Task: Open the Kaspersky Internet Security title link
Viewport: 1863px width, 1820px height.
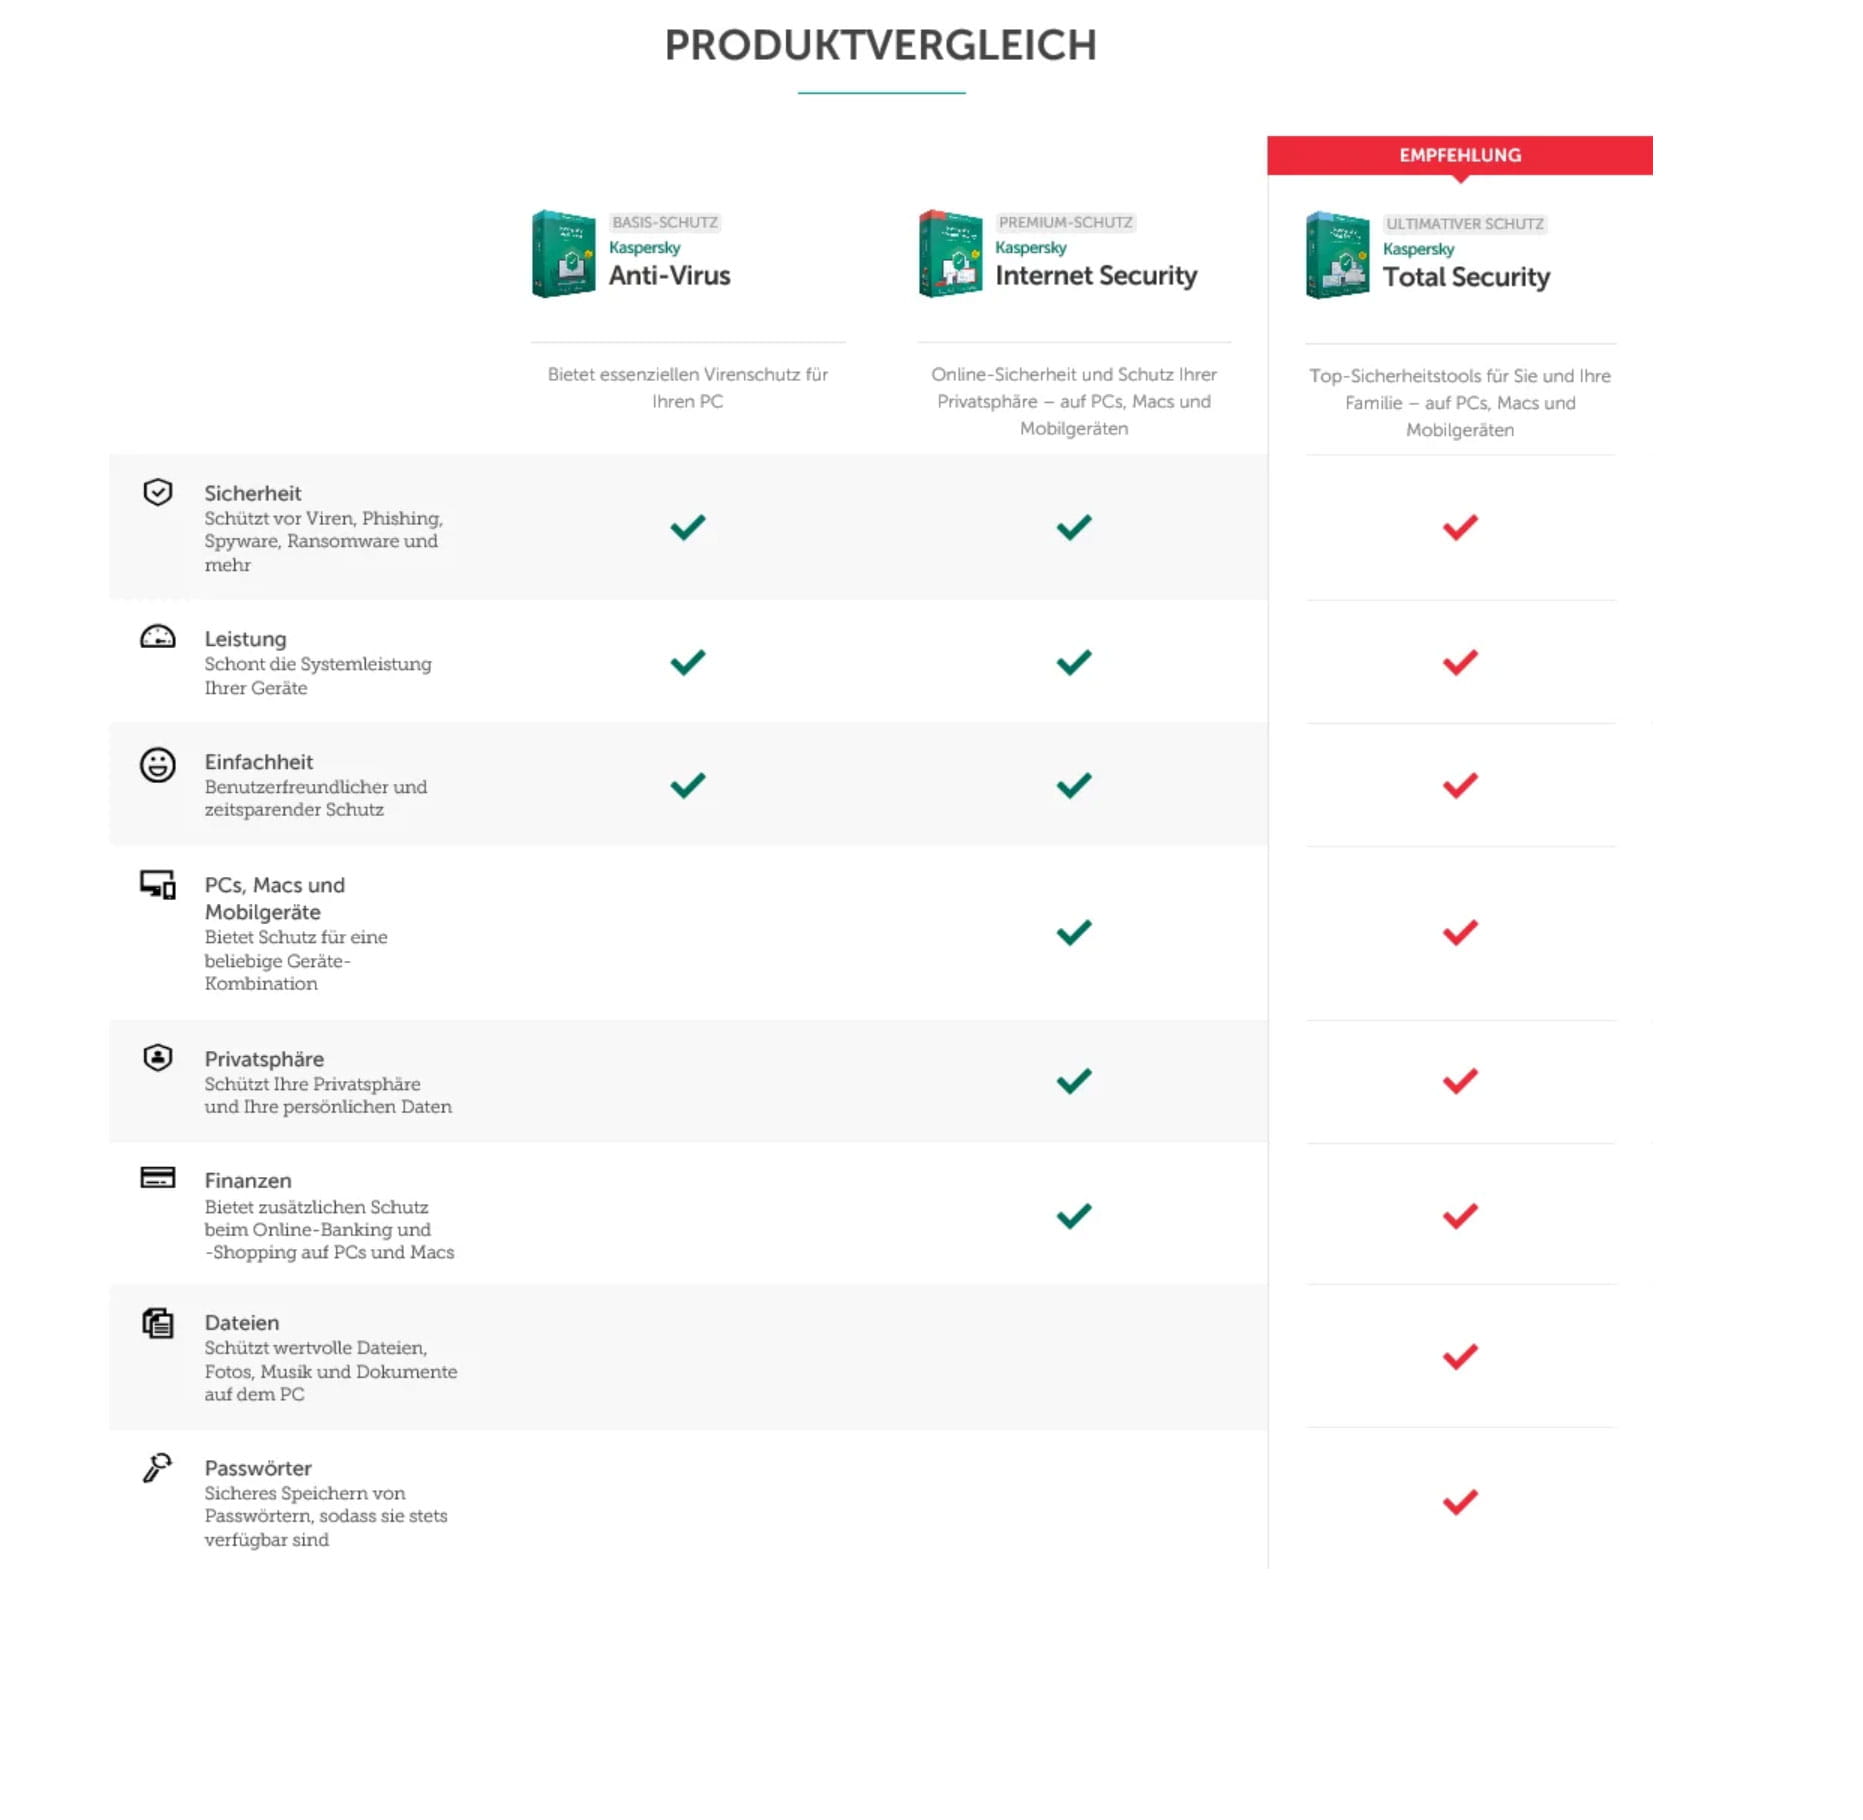Action: tap(1095, 275)
